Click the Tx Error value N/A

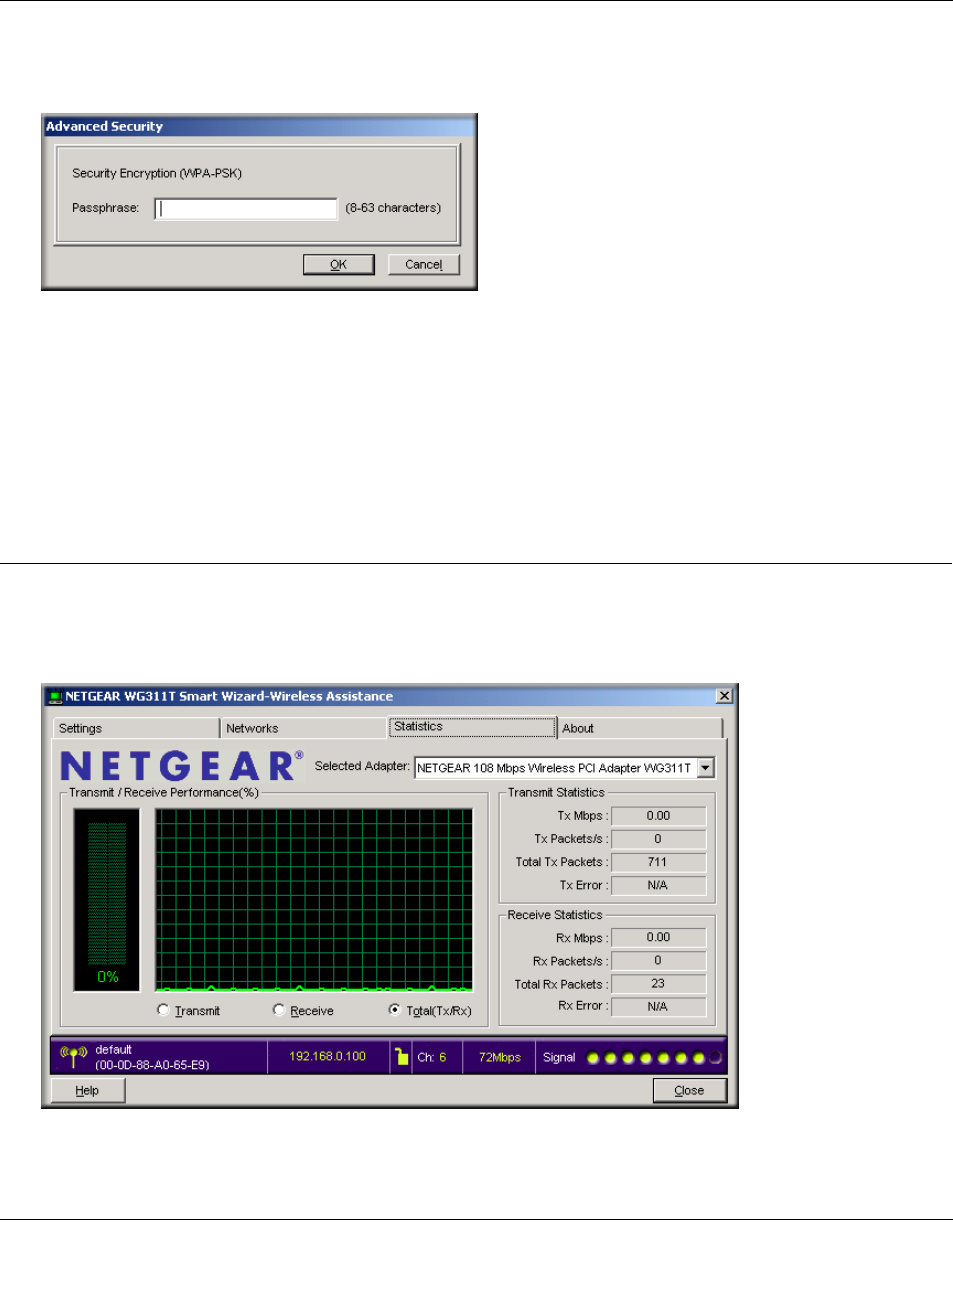(x=658, y=885)
